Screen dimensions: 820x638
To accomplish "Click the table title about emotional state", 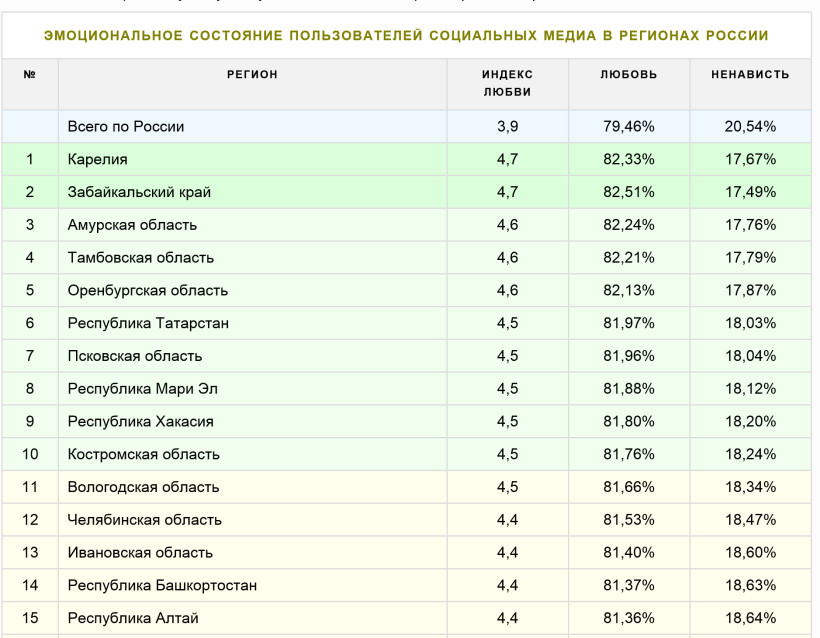I will coord(406,36).
